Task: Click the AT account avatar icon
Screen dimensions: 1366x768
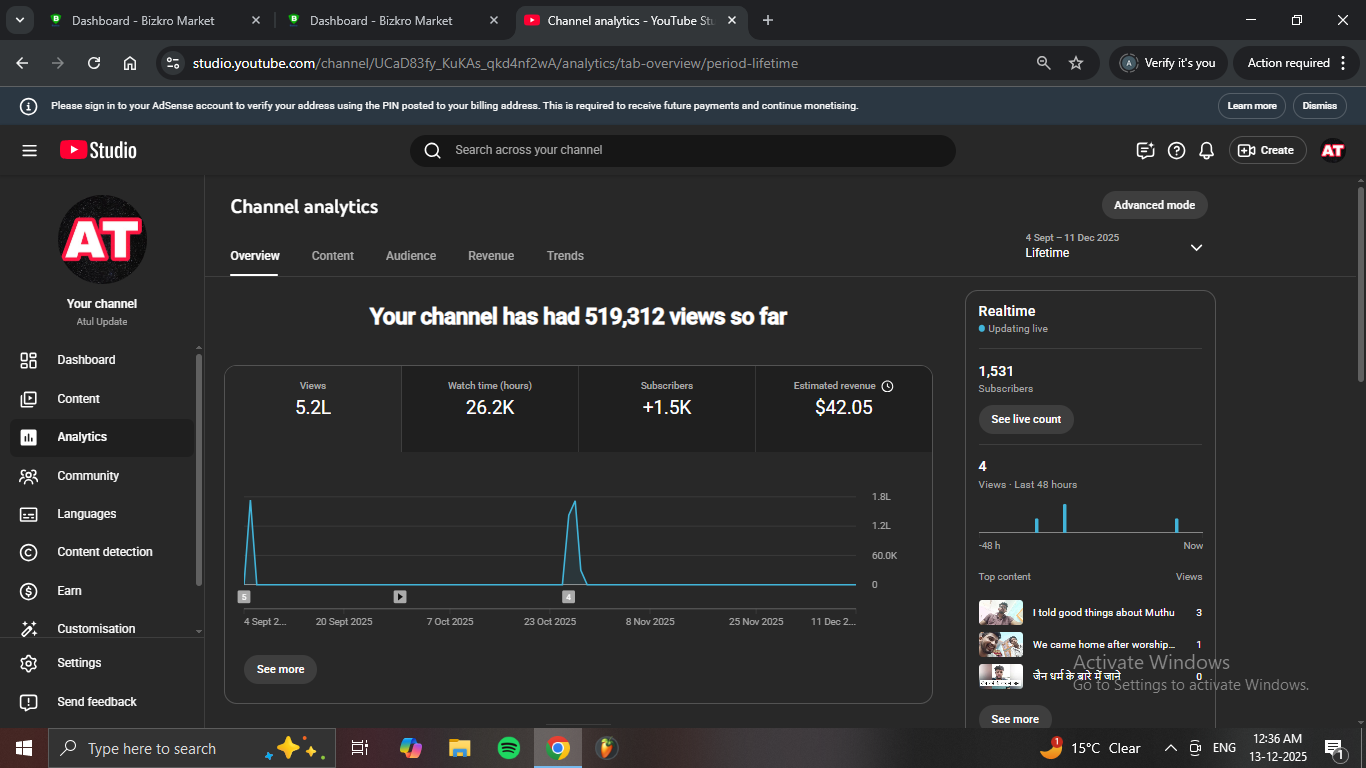Action: tap(1332, 150)
